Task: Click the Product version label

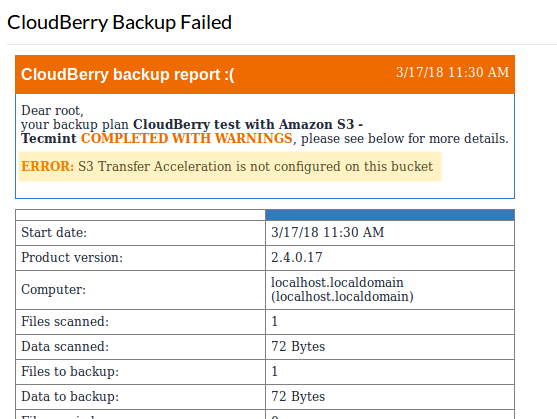Action: (72, 258)
